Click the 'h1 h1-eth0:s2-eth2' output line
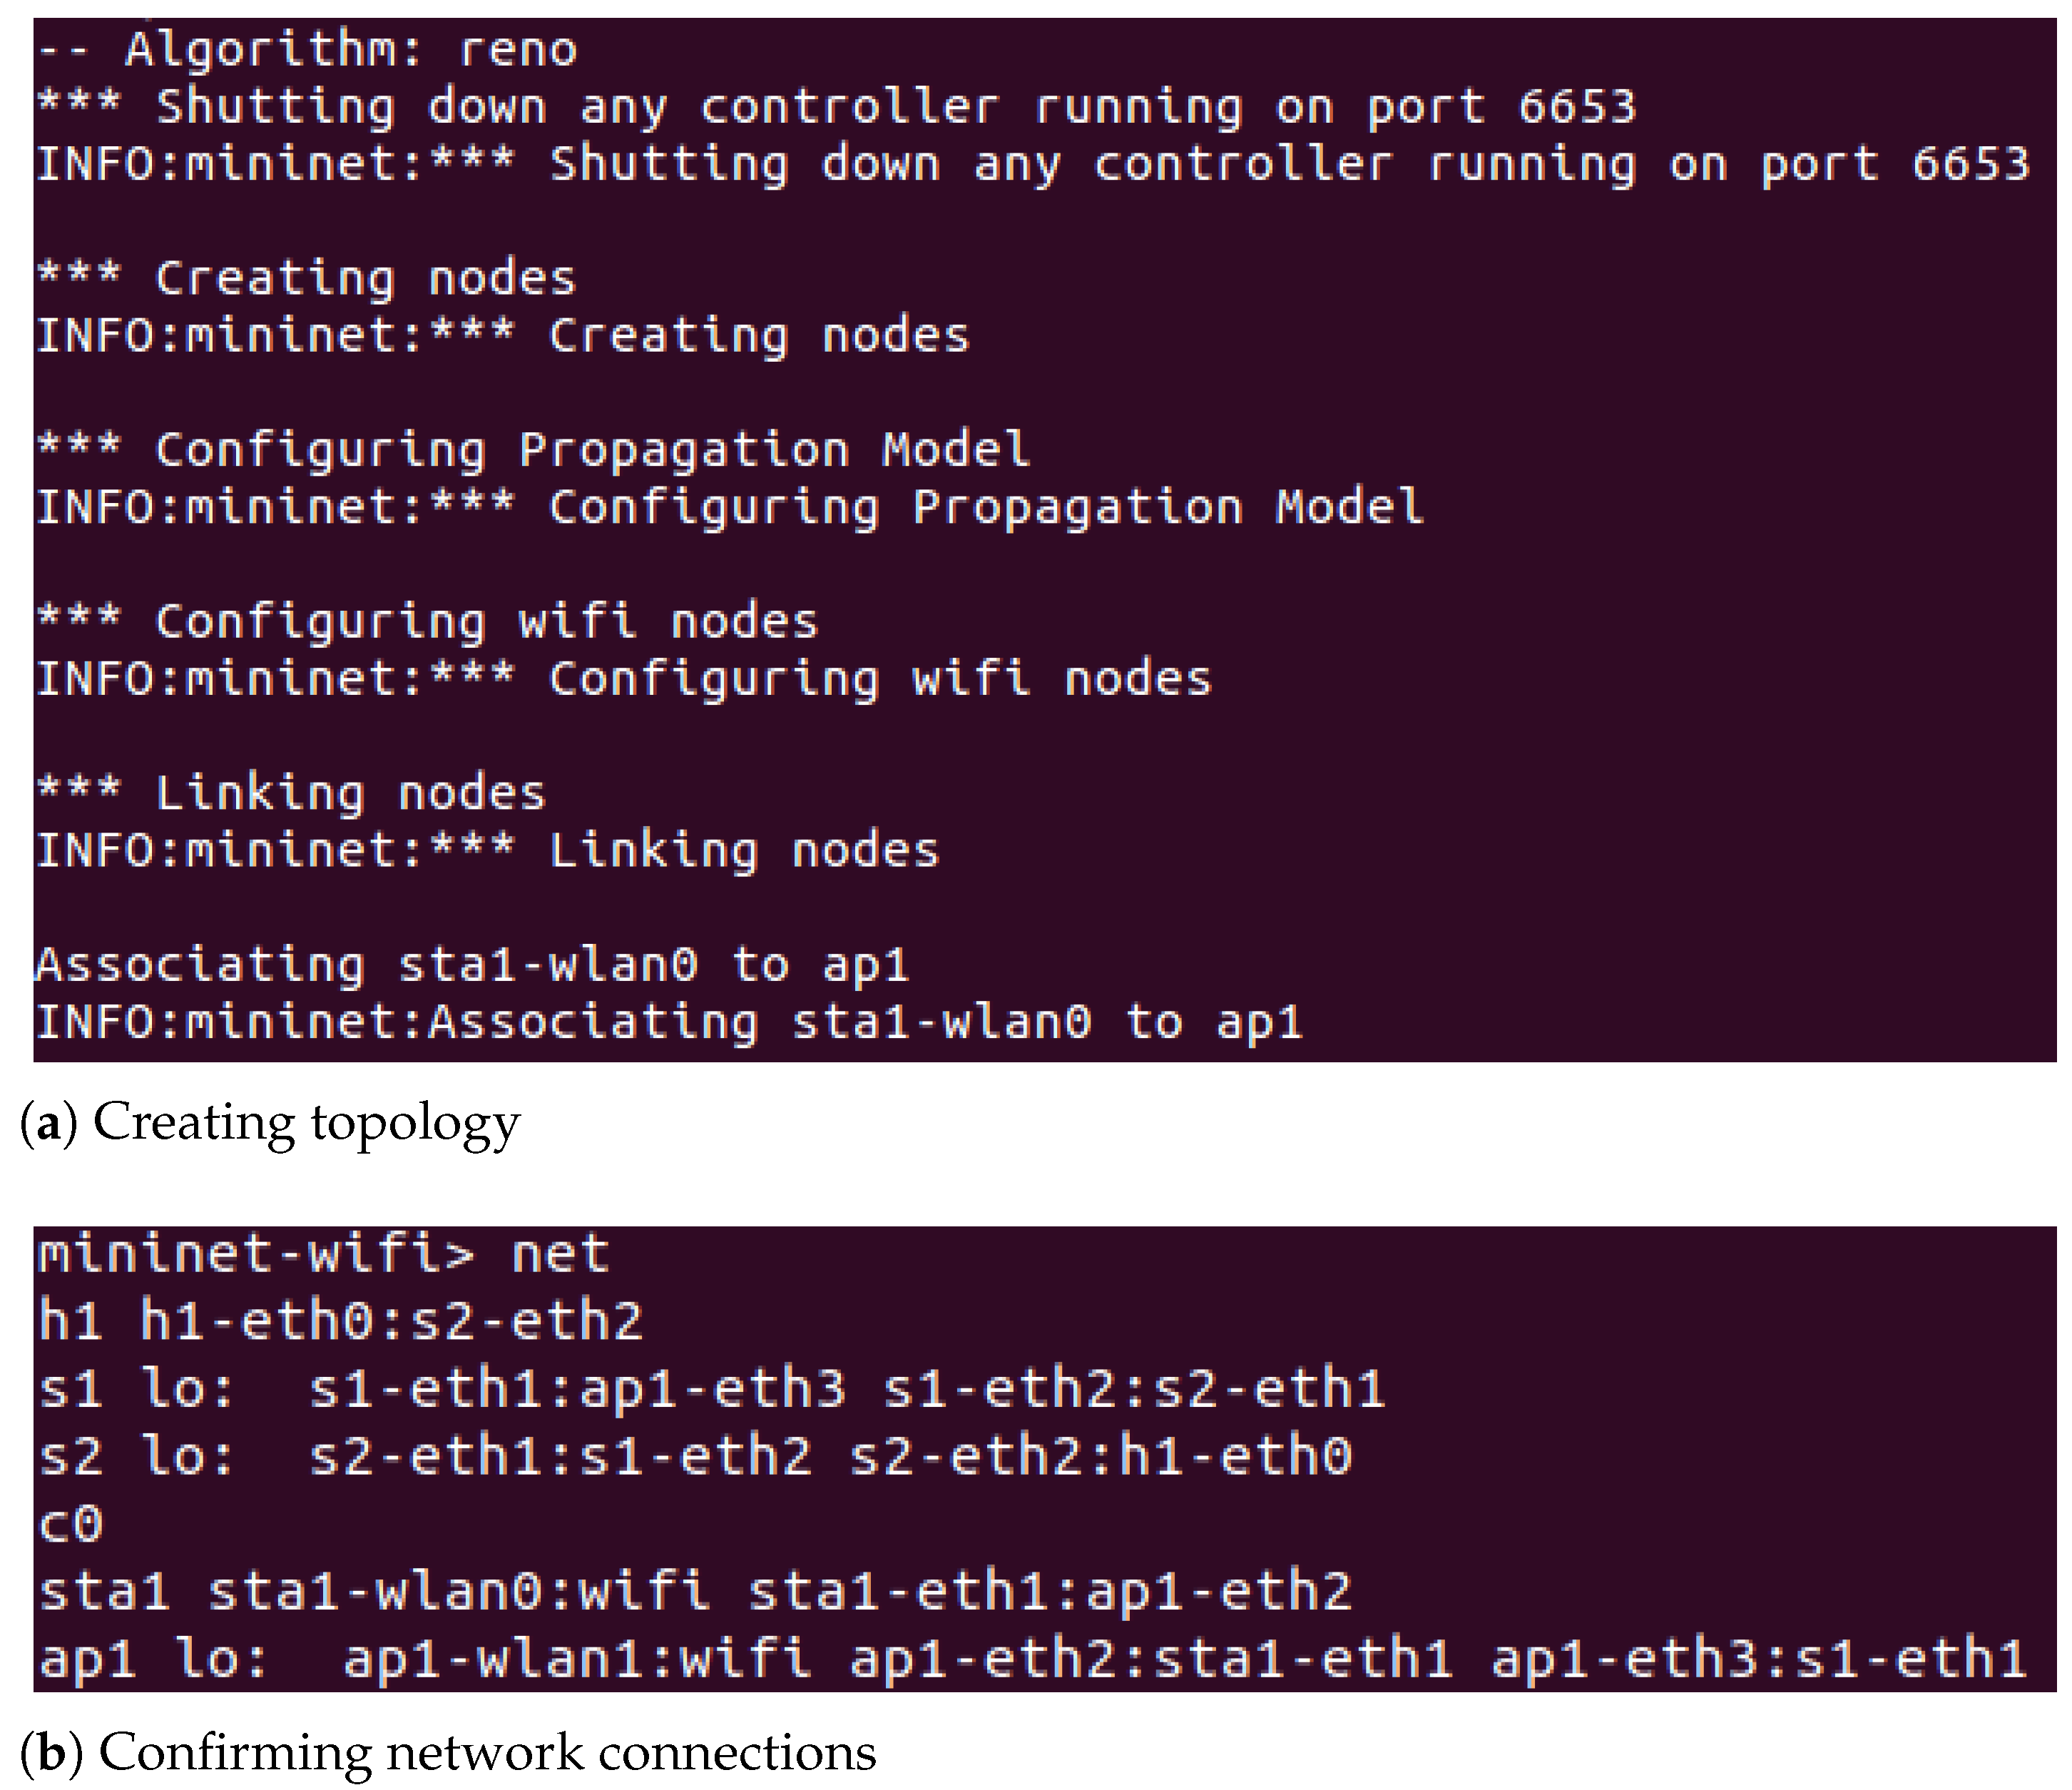 [x=340, y=1321]
